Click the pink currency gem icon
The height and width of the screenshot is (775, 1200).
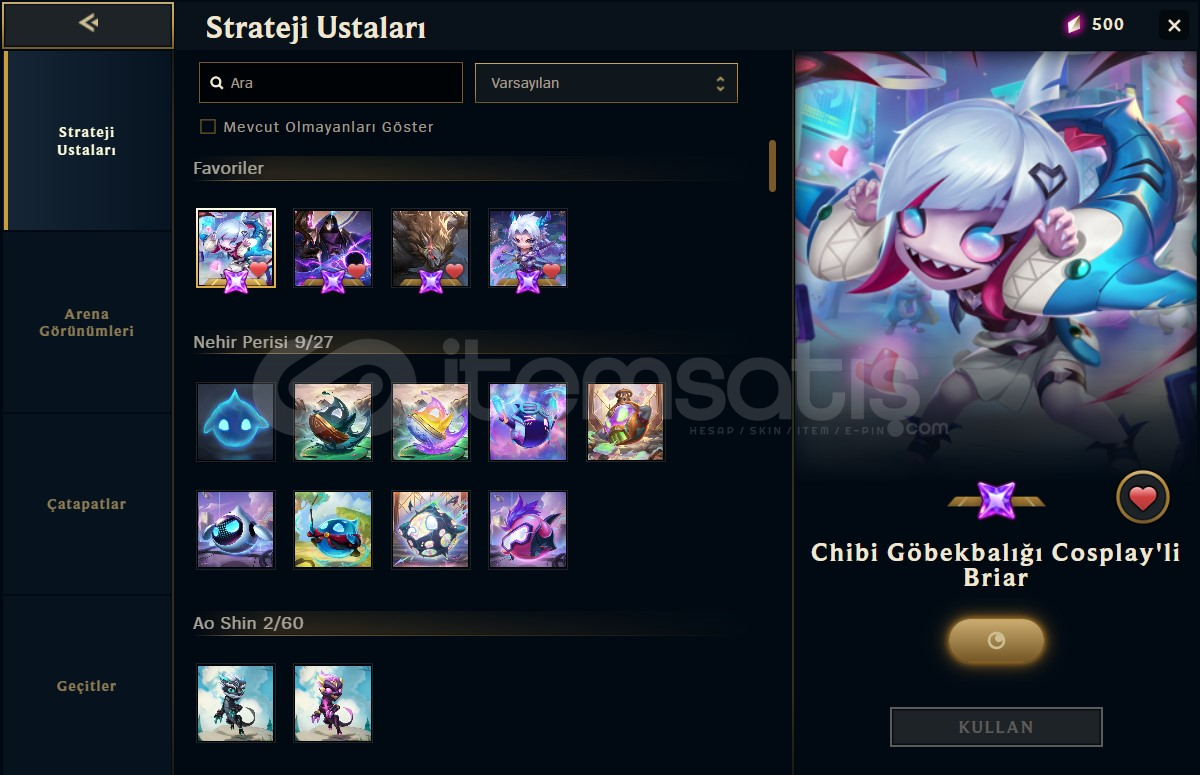coord(1074,25)
